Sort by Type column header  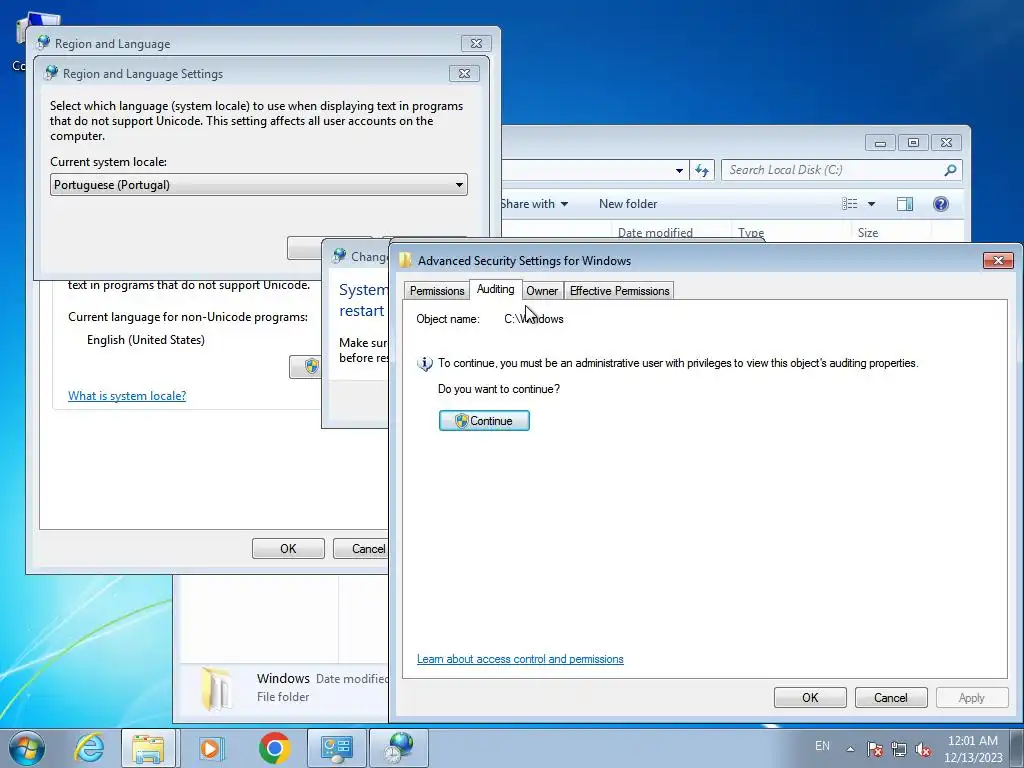[751, 232]
